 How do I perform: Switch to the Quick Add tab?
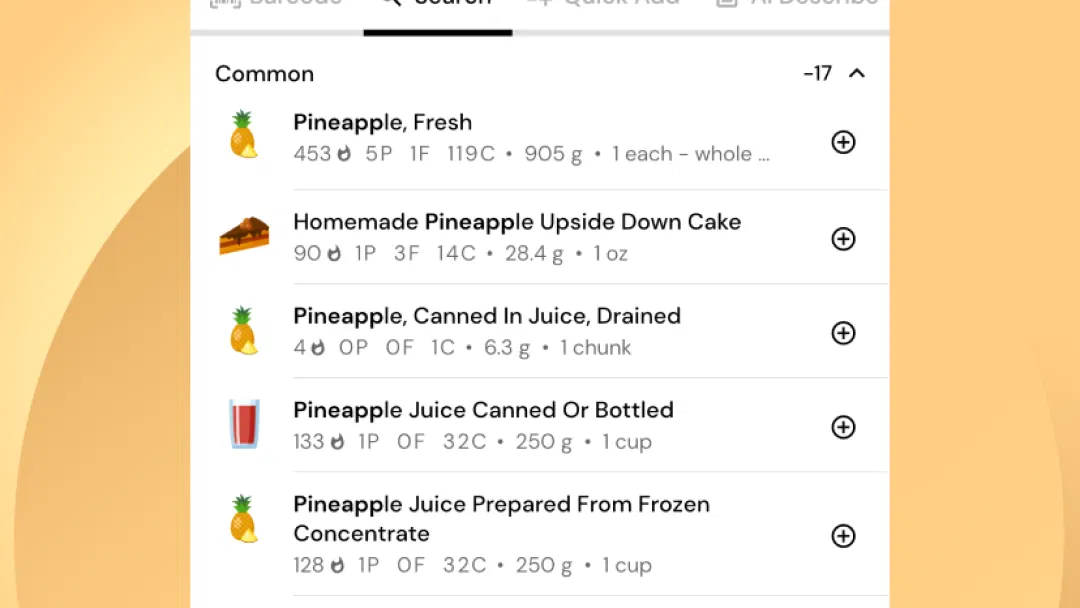pyautogui.click(x=603, y=3)
